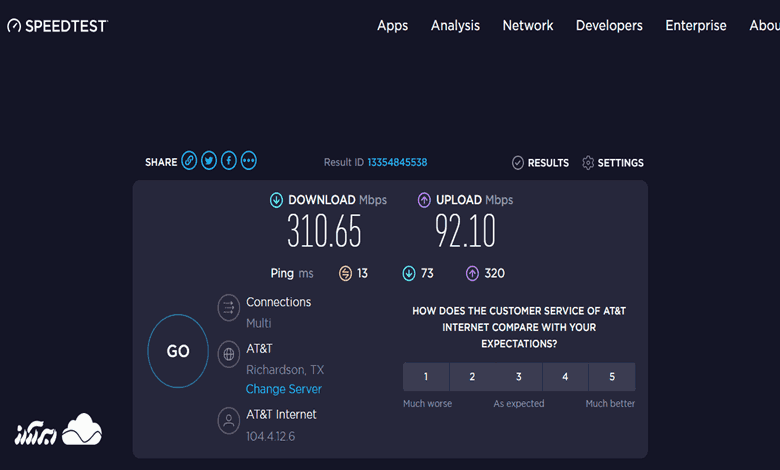This screenshot has height=470, width=780.
Task: Rate customer service 2
Action: [472, 376]
